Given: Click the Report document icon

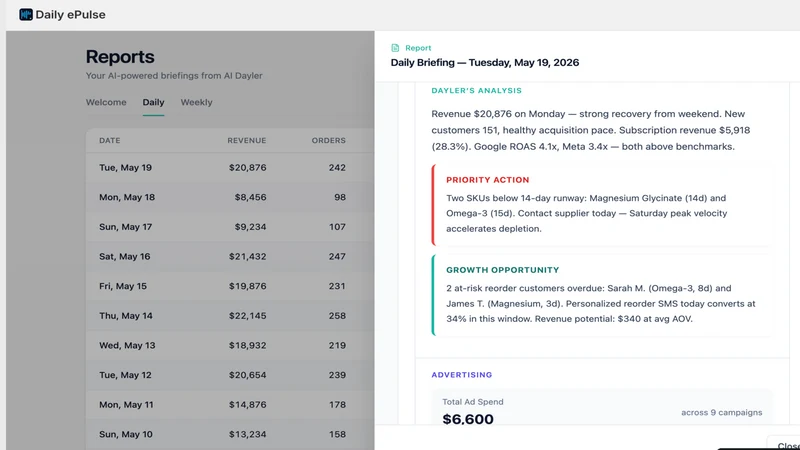Looking at the screenshot, I should point(395,48).
